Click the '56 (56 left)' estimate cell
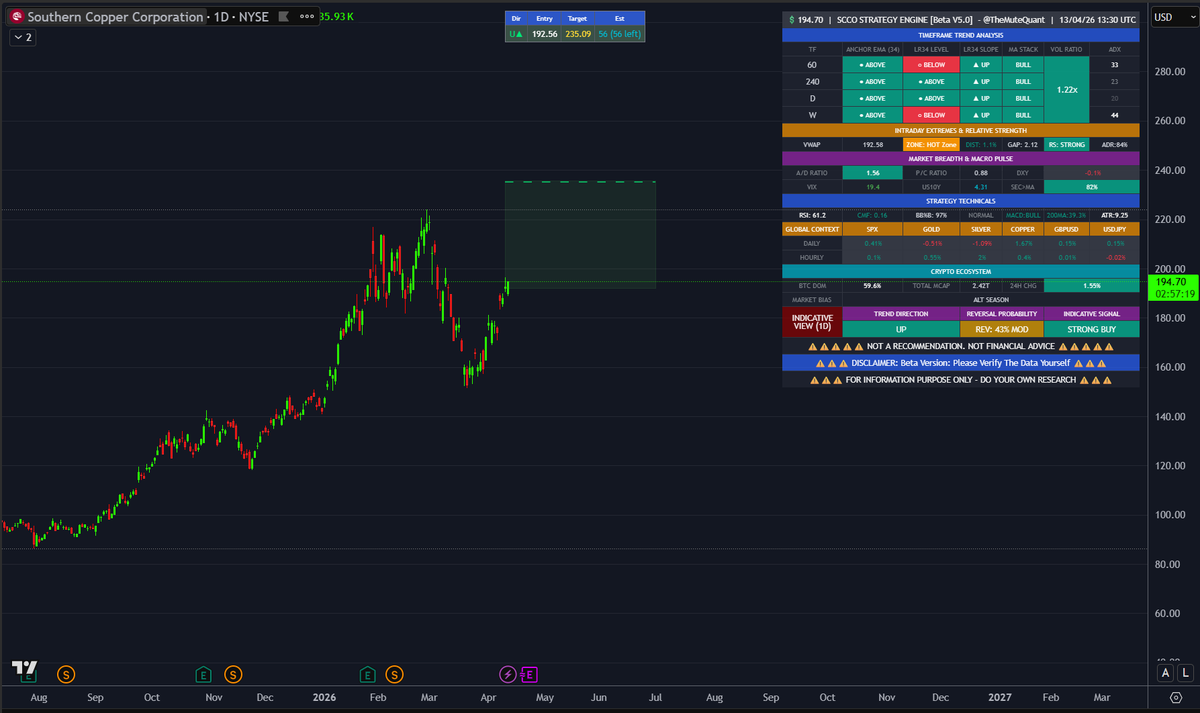This screenshot has width=1200, height=713. click(x=620, y=33)
